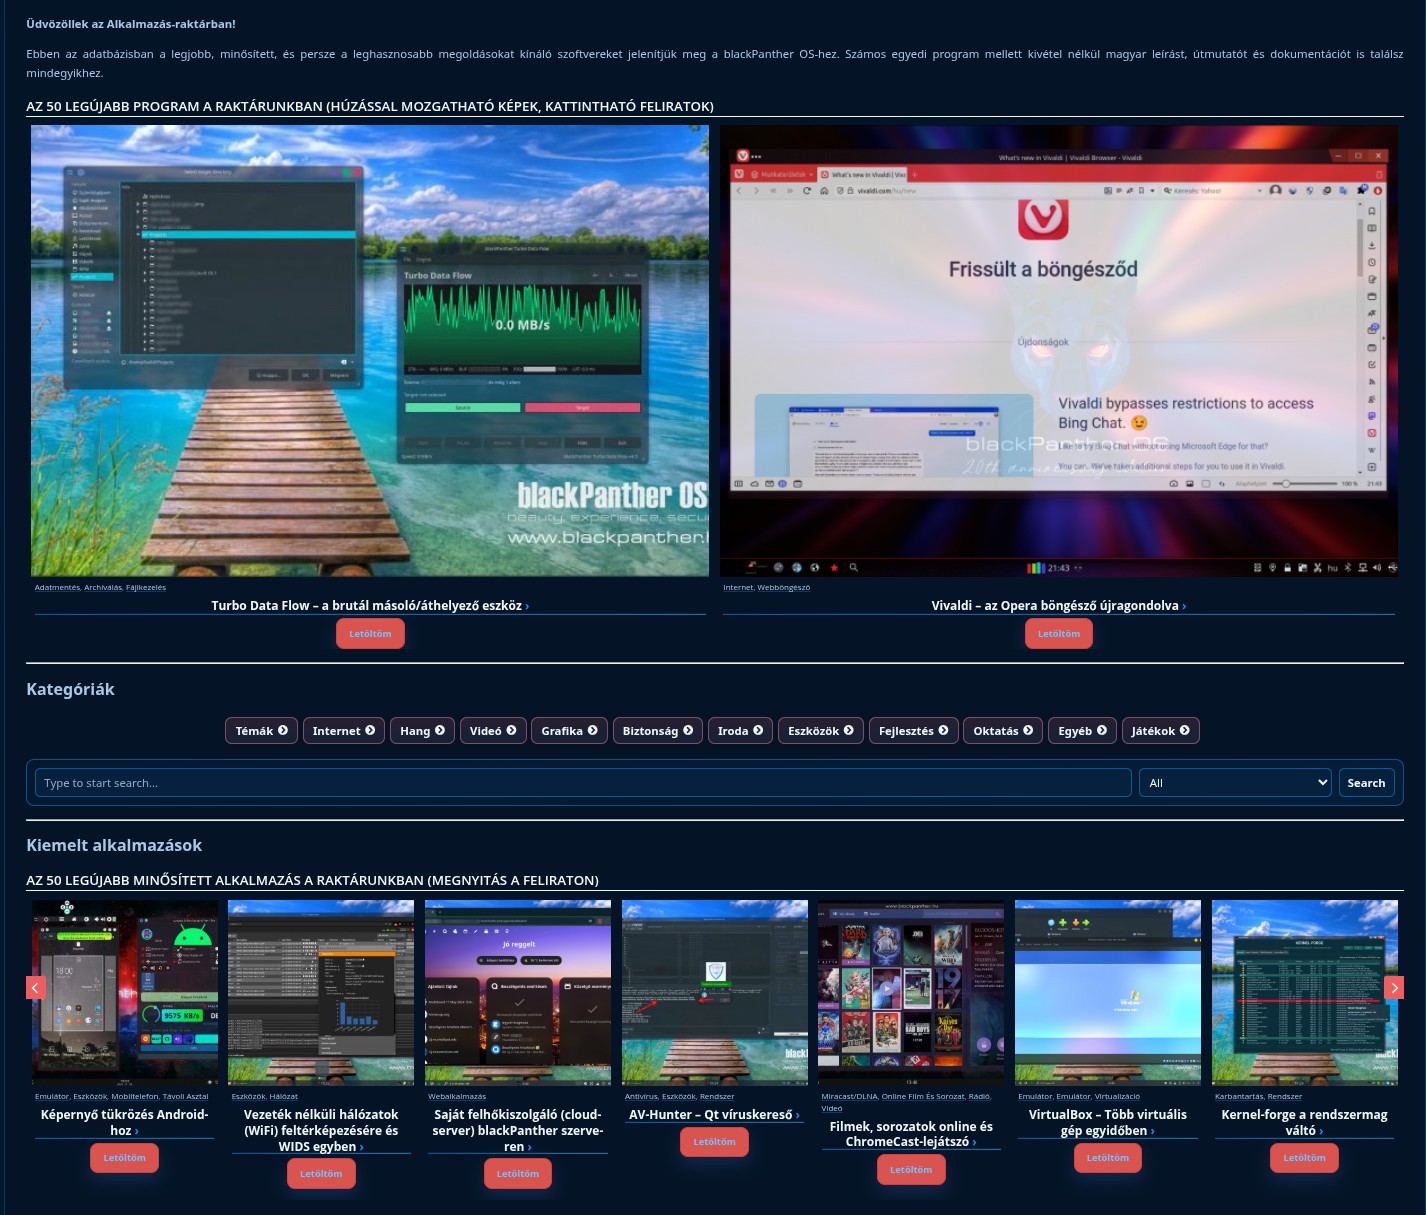Viewport: 1426px width, 1215px height.
Task: Open 'Saját felhőkiszolgáló (cloud-server)' title link
Action: coord(518,1130)
